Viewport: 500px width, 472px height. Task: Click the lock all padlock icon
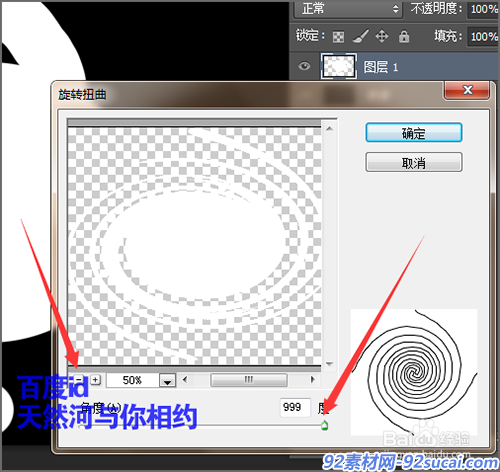[404, 36]
